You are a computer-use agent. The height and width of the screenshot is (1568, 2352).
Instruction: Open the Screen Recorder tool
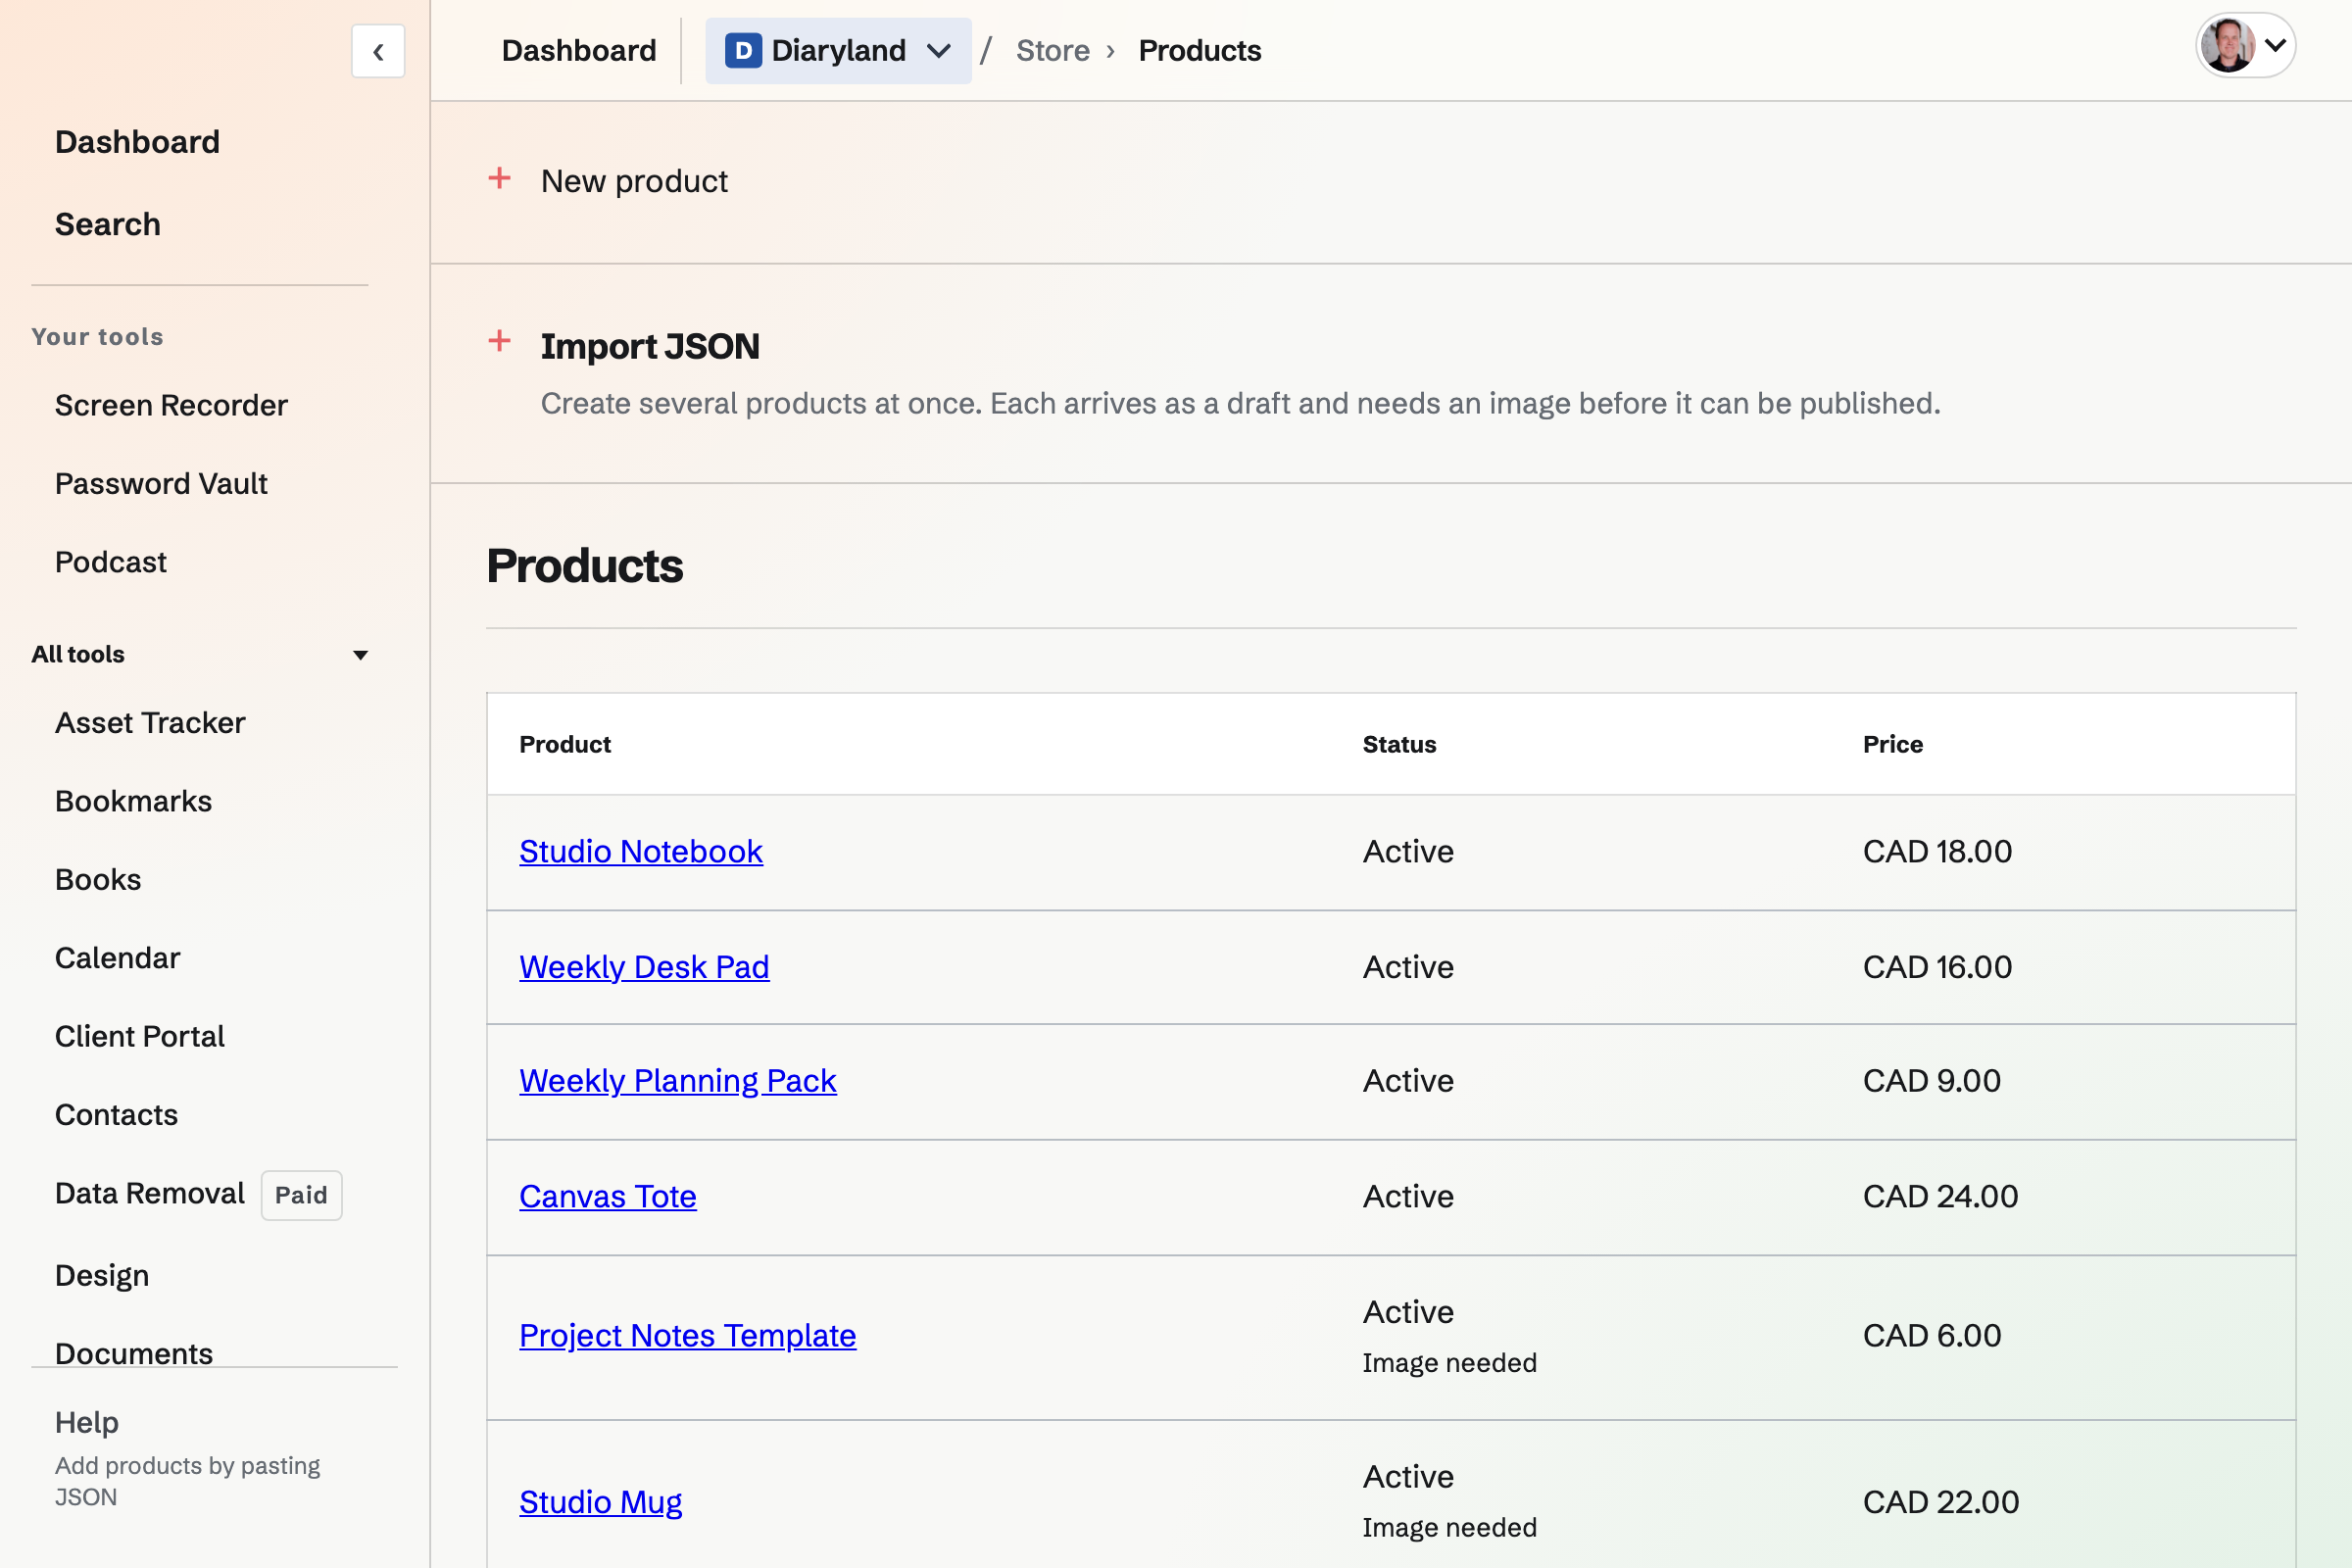171,405
